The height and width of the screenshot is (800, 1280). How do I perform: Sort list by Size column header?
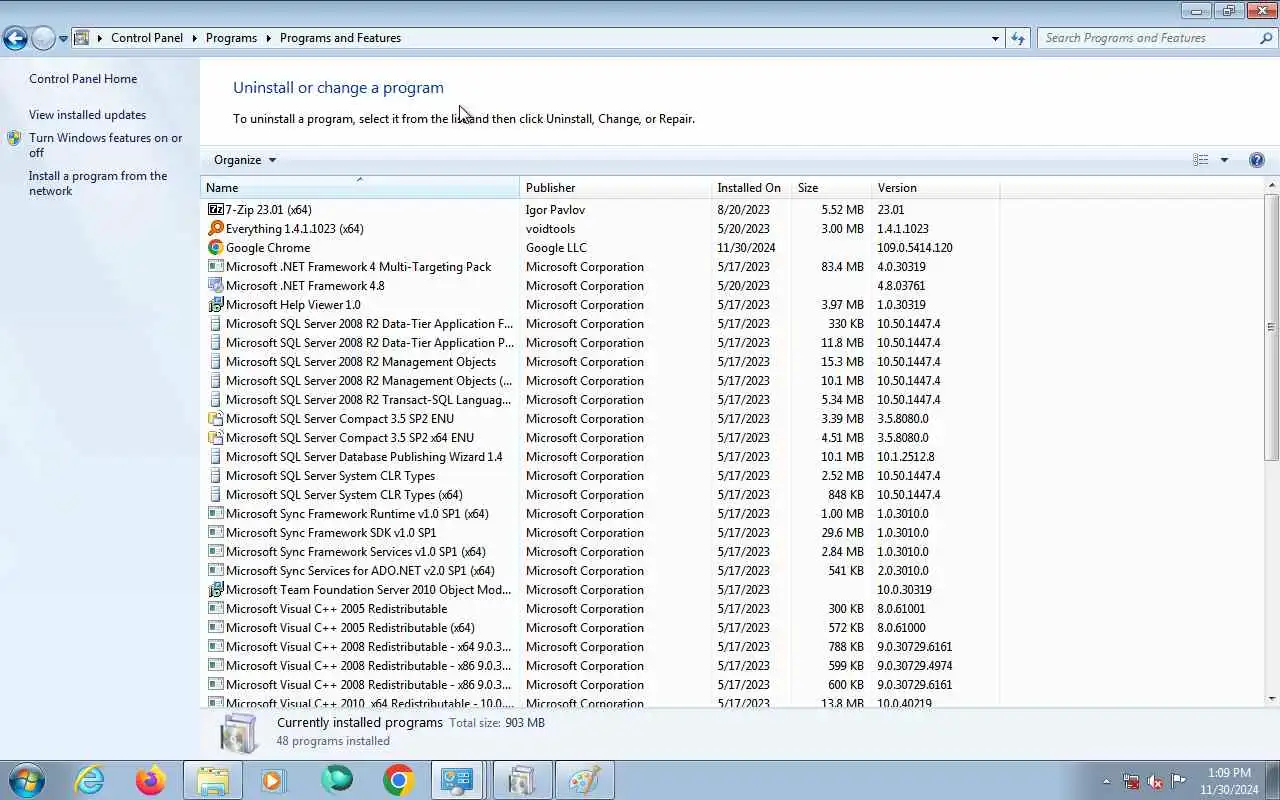pos(831,188)
